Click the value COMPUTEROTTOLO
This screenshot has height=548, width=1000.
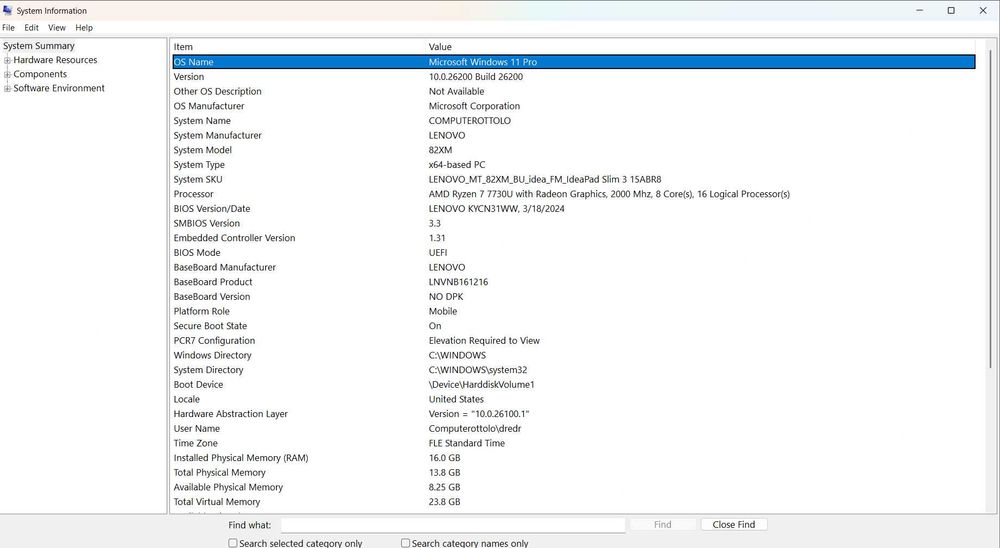[469, 121]
